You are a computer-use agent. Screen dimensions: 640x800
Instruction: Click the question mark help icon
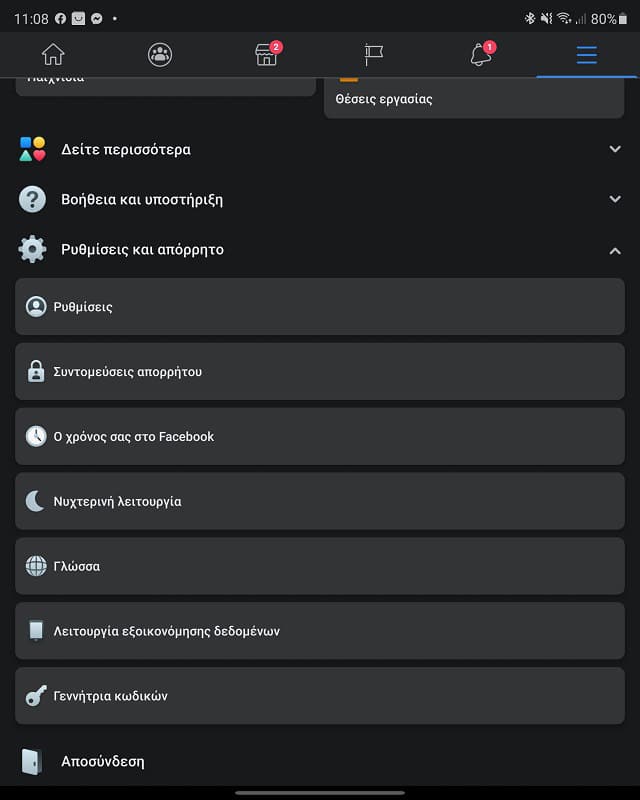click(x=33, y=199)
